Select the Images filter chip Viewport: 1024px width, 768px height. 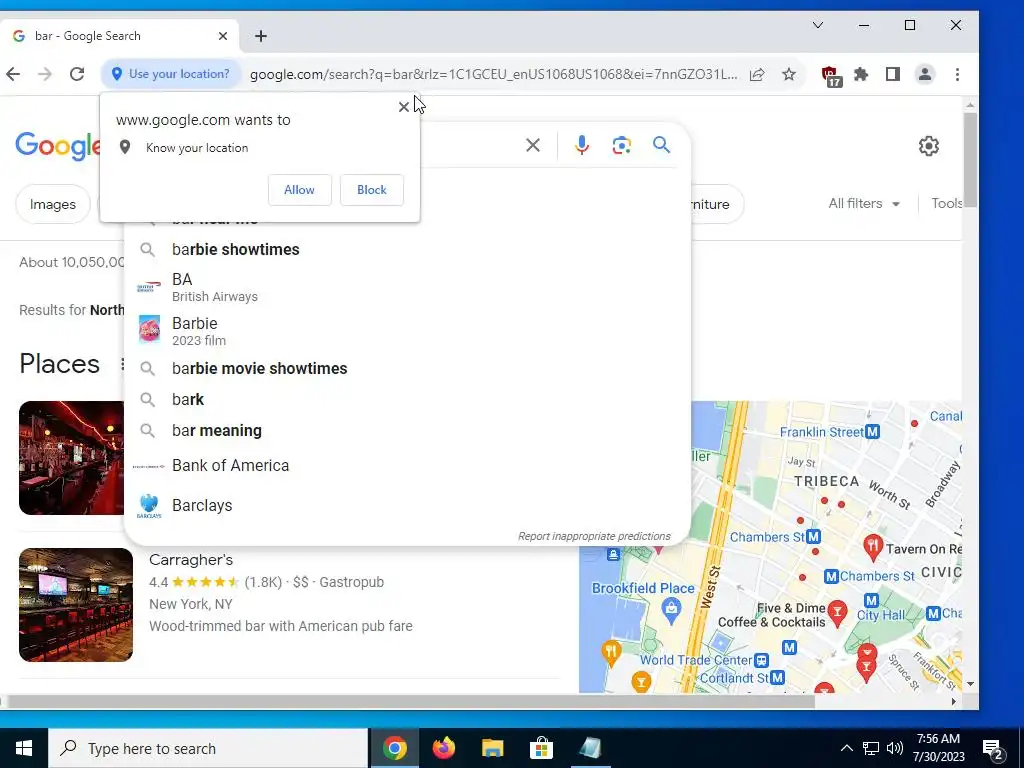(x=52, y=204)
